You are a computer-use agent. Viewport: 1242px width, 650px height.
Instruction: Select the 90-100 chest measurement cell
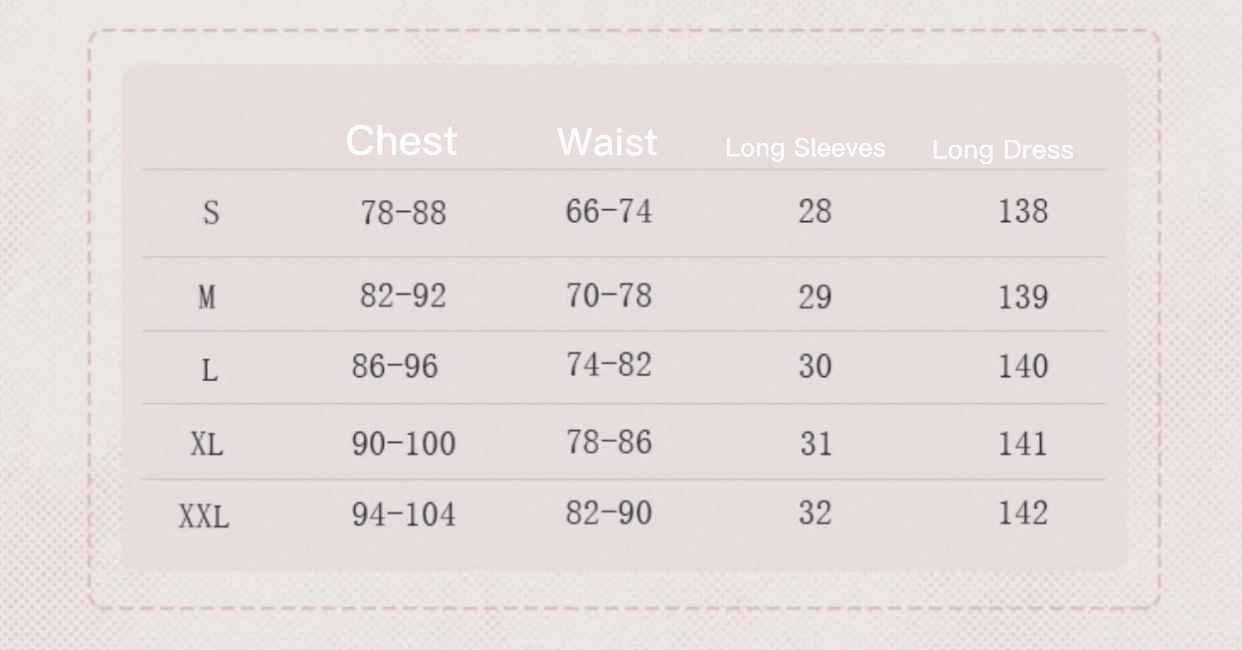click(x=403, y=444)
